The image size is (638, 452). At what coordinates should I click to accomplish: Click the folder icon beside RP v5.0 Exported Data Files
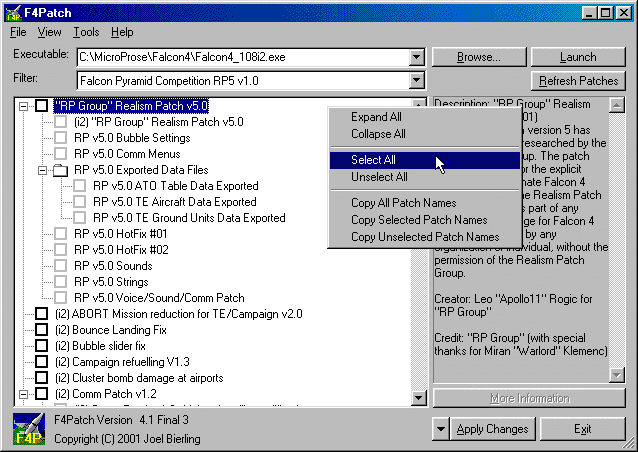pyautogui.click(x=61, y=170)
